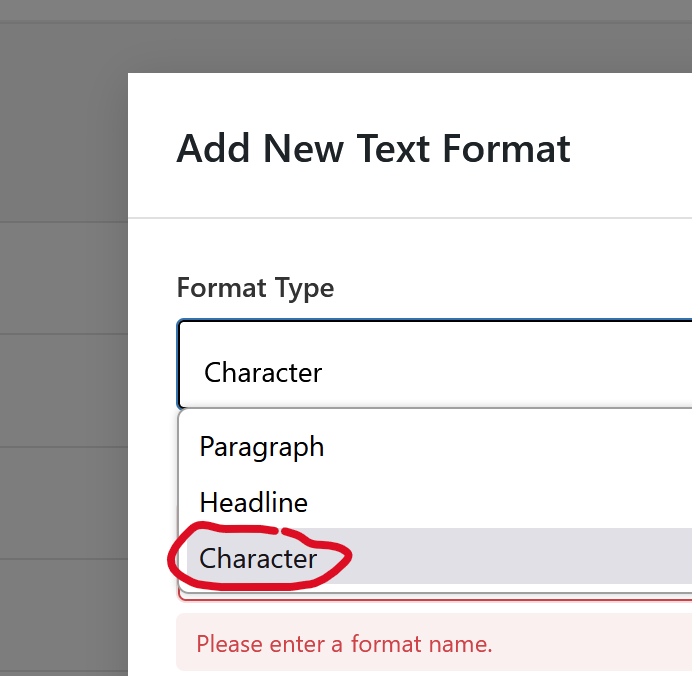Dismiss dialog via dimmed backdrop on left
Screen dimensions: 692x676
62,400
